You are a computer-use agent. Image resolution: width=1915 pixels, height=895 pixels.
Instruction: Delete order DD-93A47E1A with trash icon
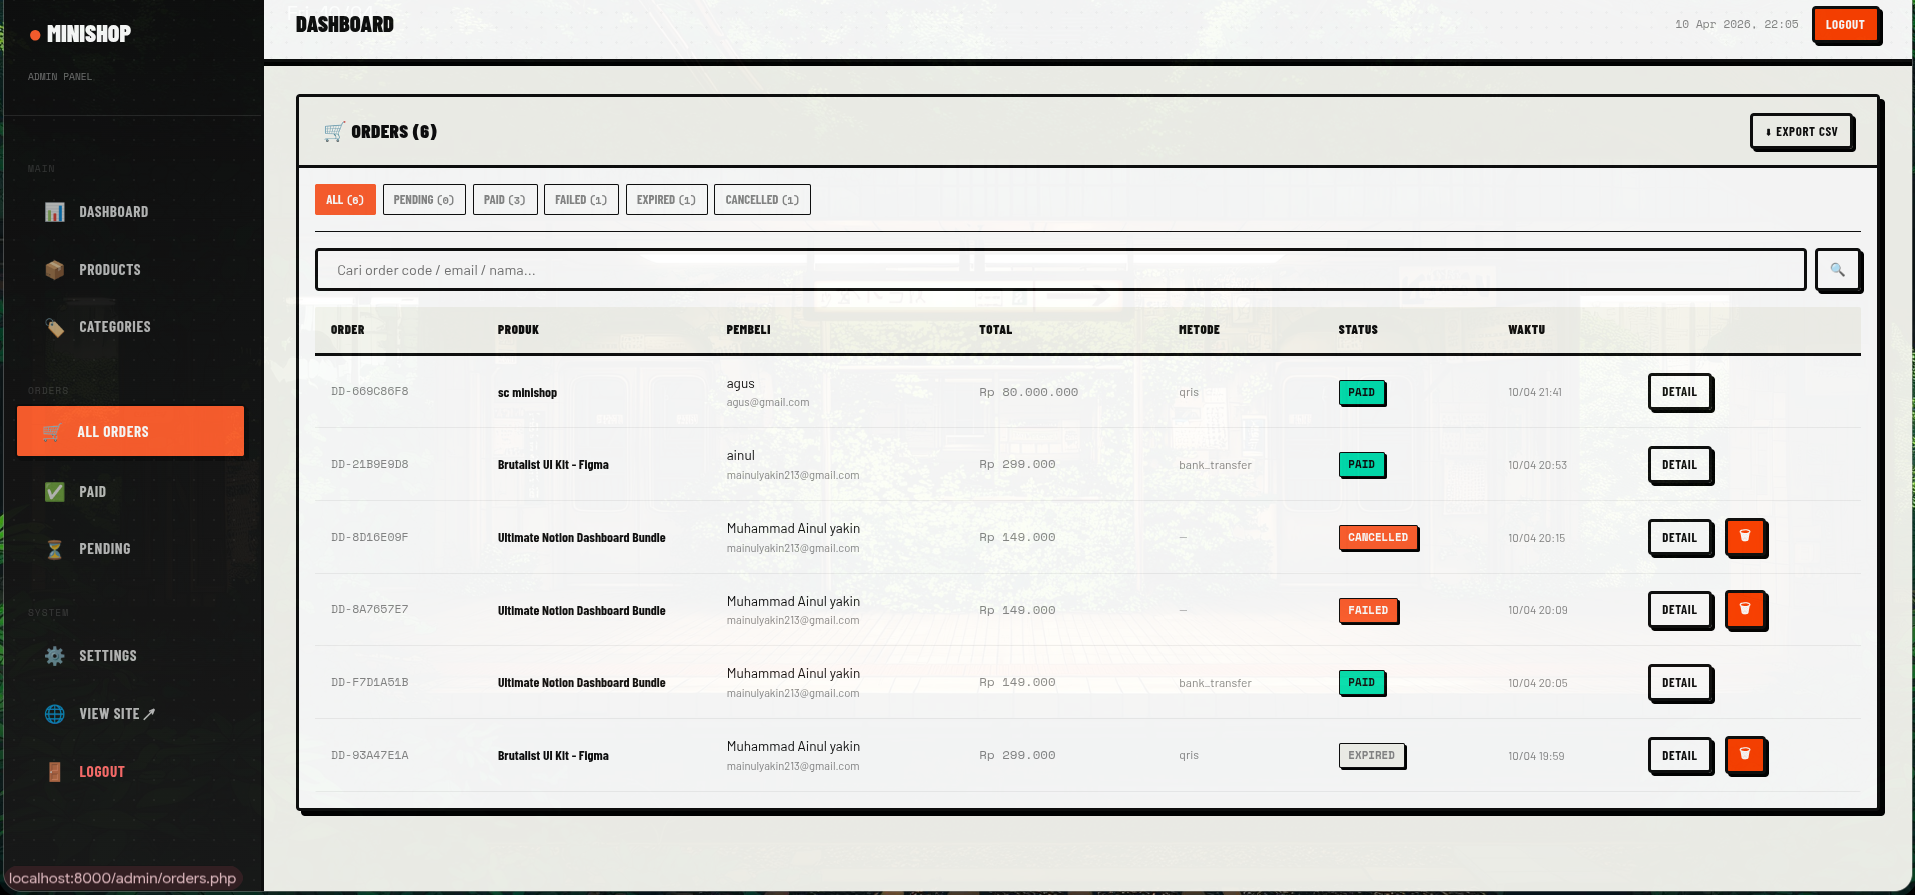1745,755
